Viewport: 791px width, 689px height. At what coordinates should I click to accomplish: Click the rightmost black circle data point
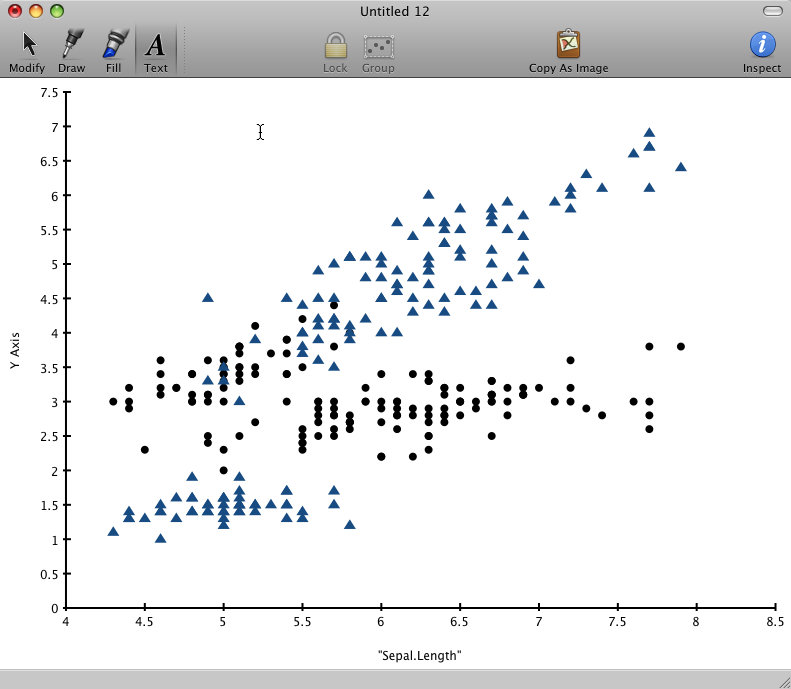pyautogui.click(x=681, y=347)
